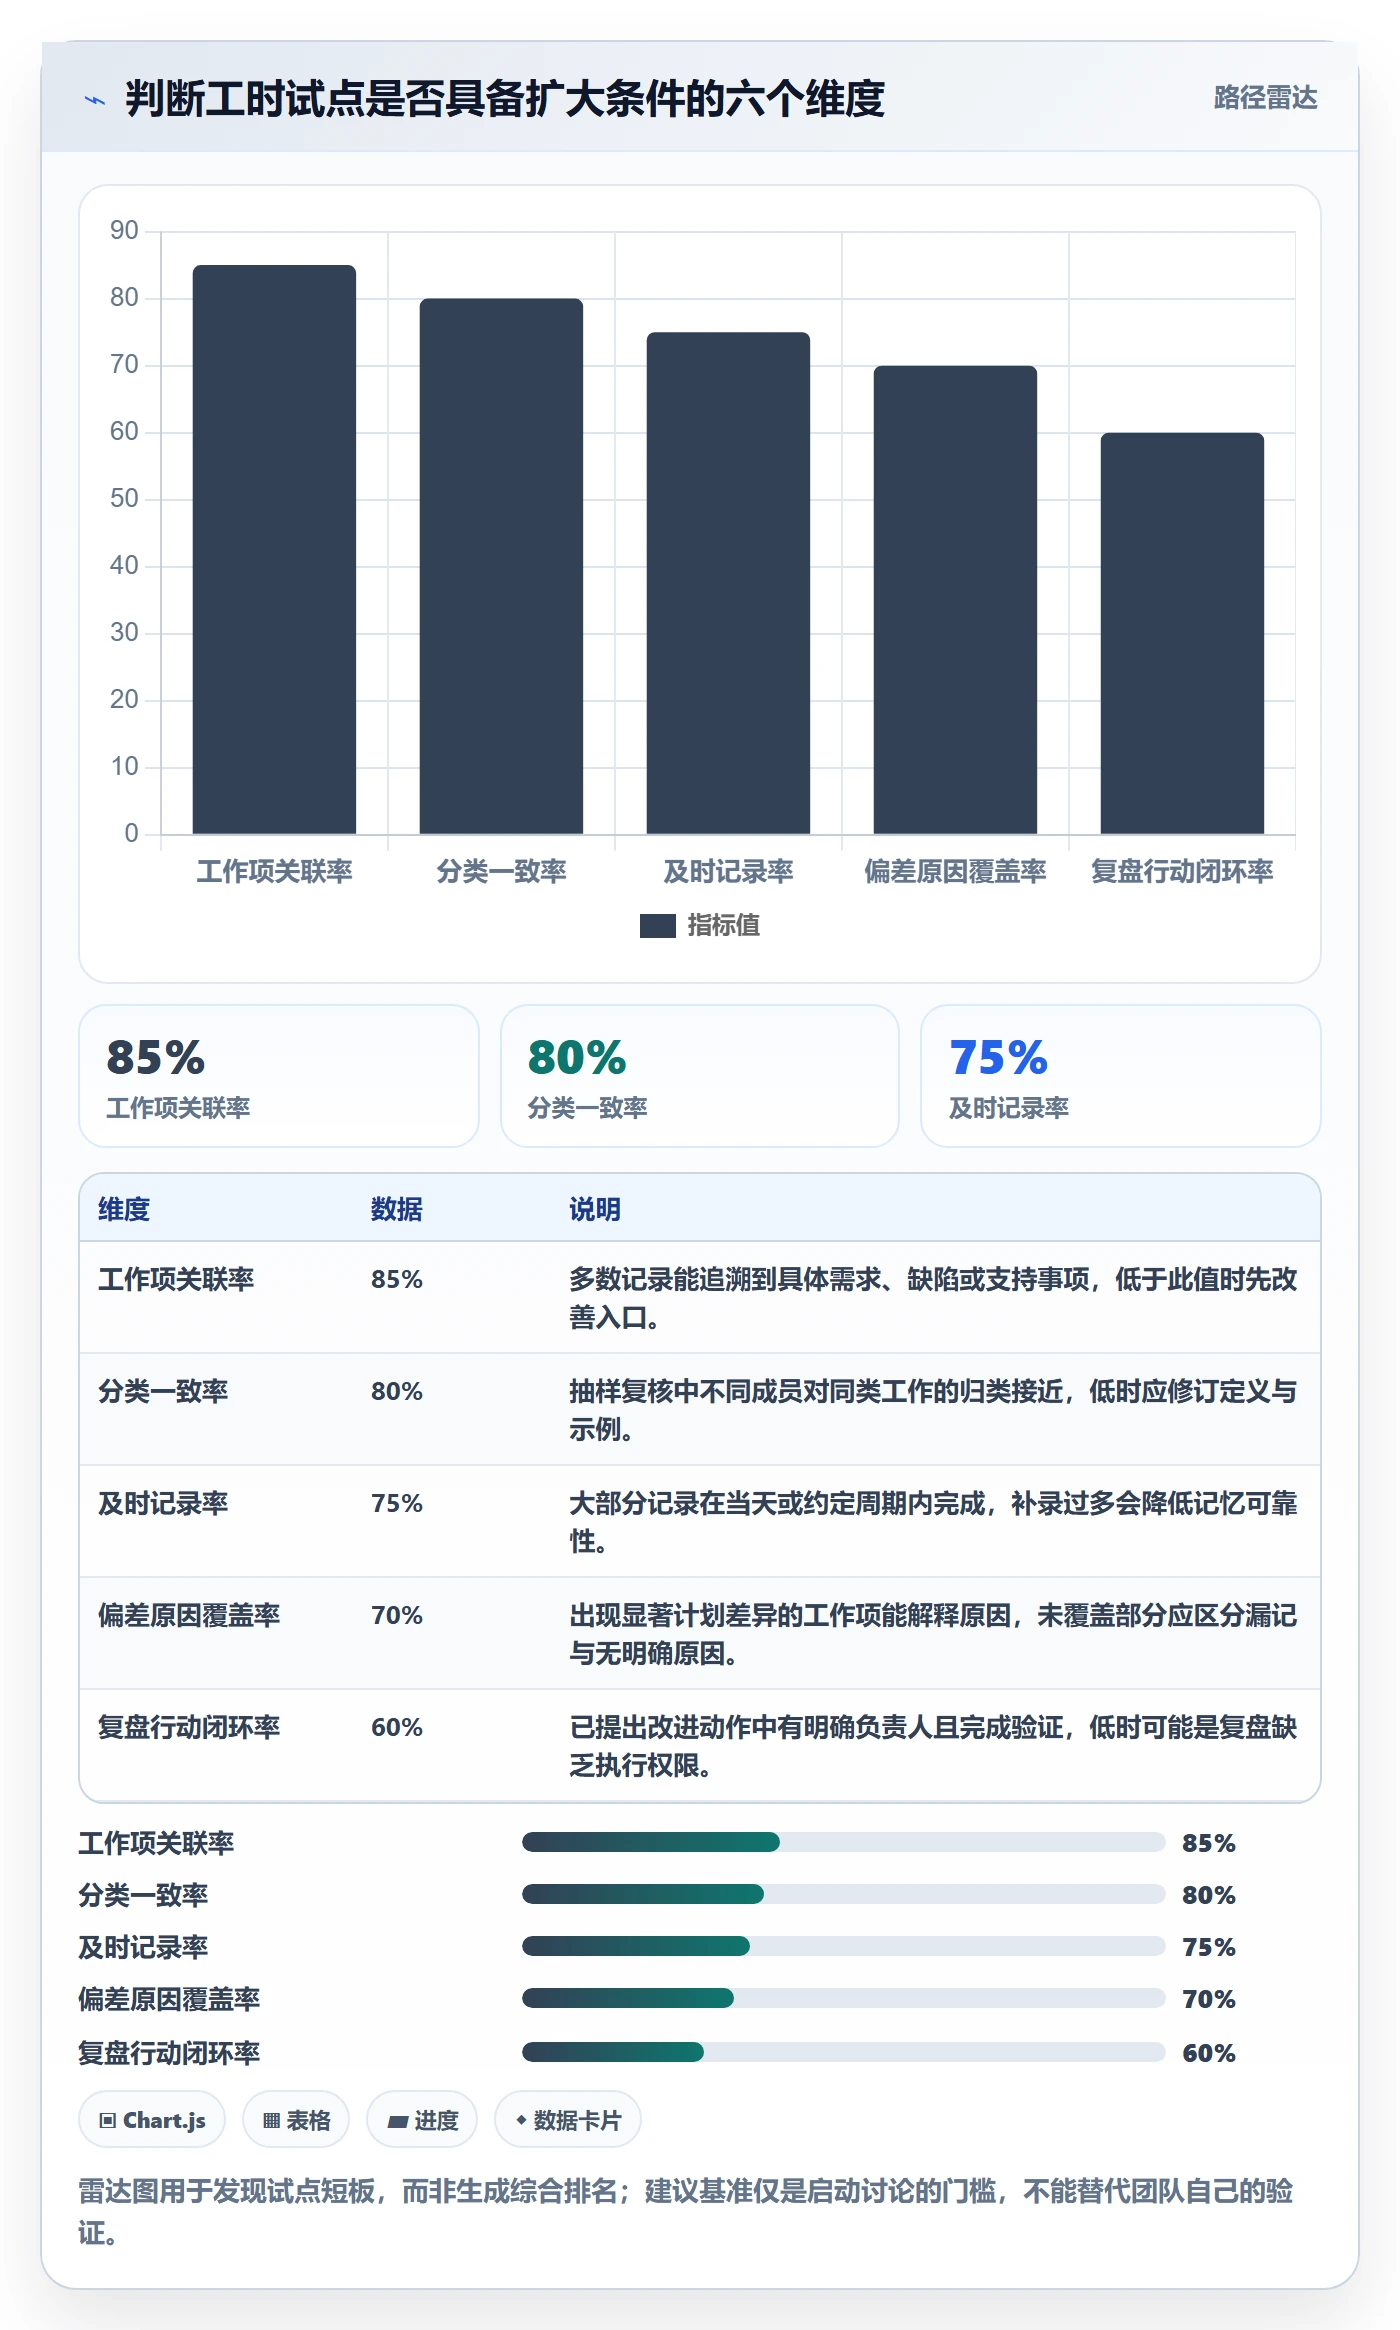
Task: Click the 分类一致率 progress bar
Action: [844, 1894]
